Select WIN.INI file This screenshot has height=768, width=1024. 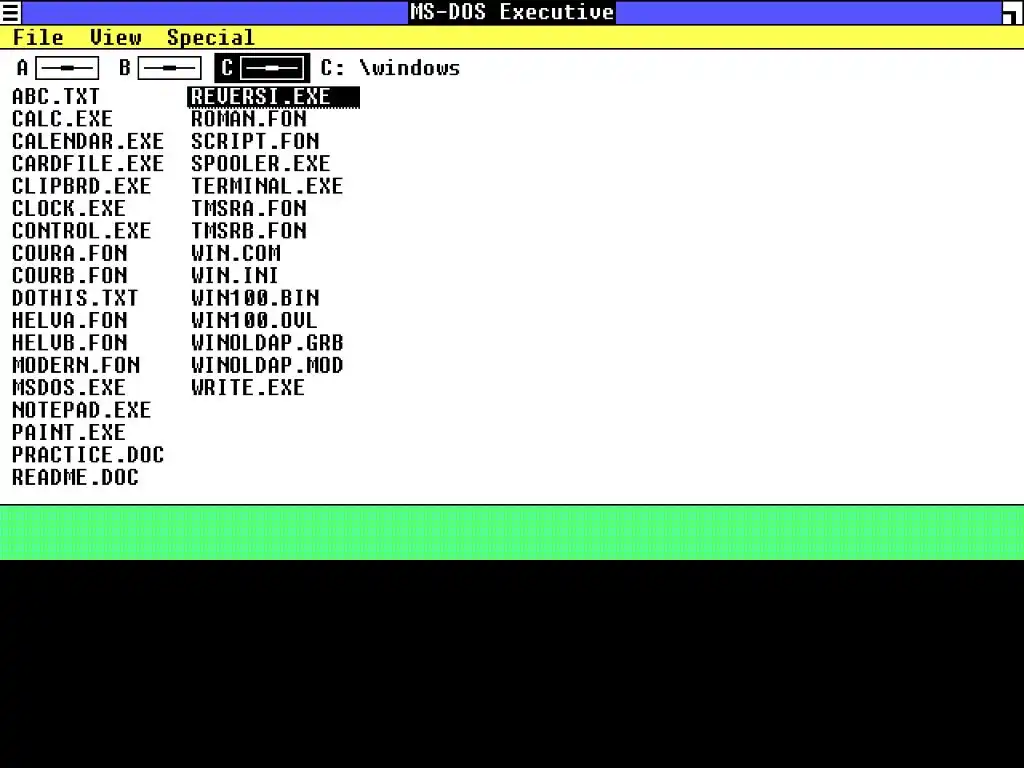pos(234,276)
